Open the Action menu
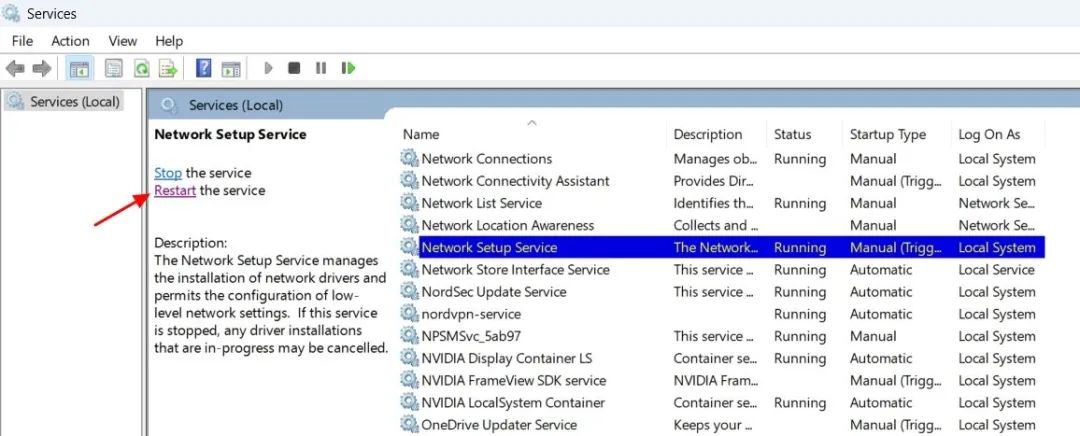 coord(70,41)
